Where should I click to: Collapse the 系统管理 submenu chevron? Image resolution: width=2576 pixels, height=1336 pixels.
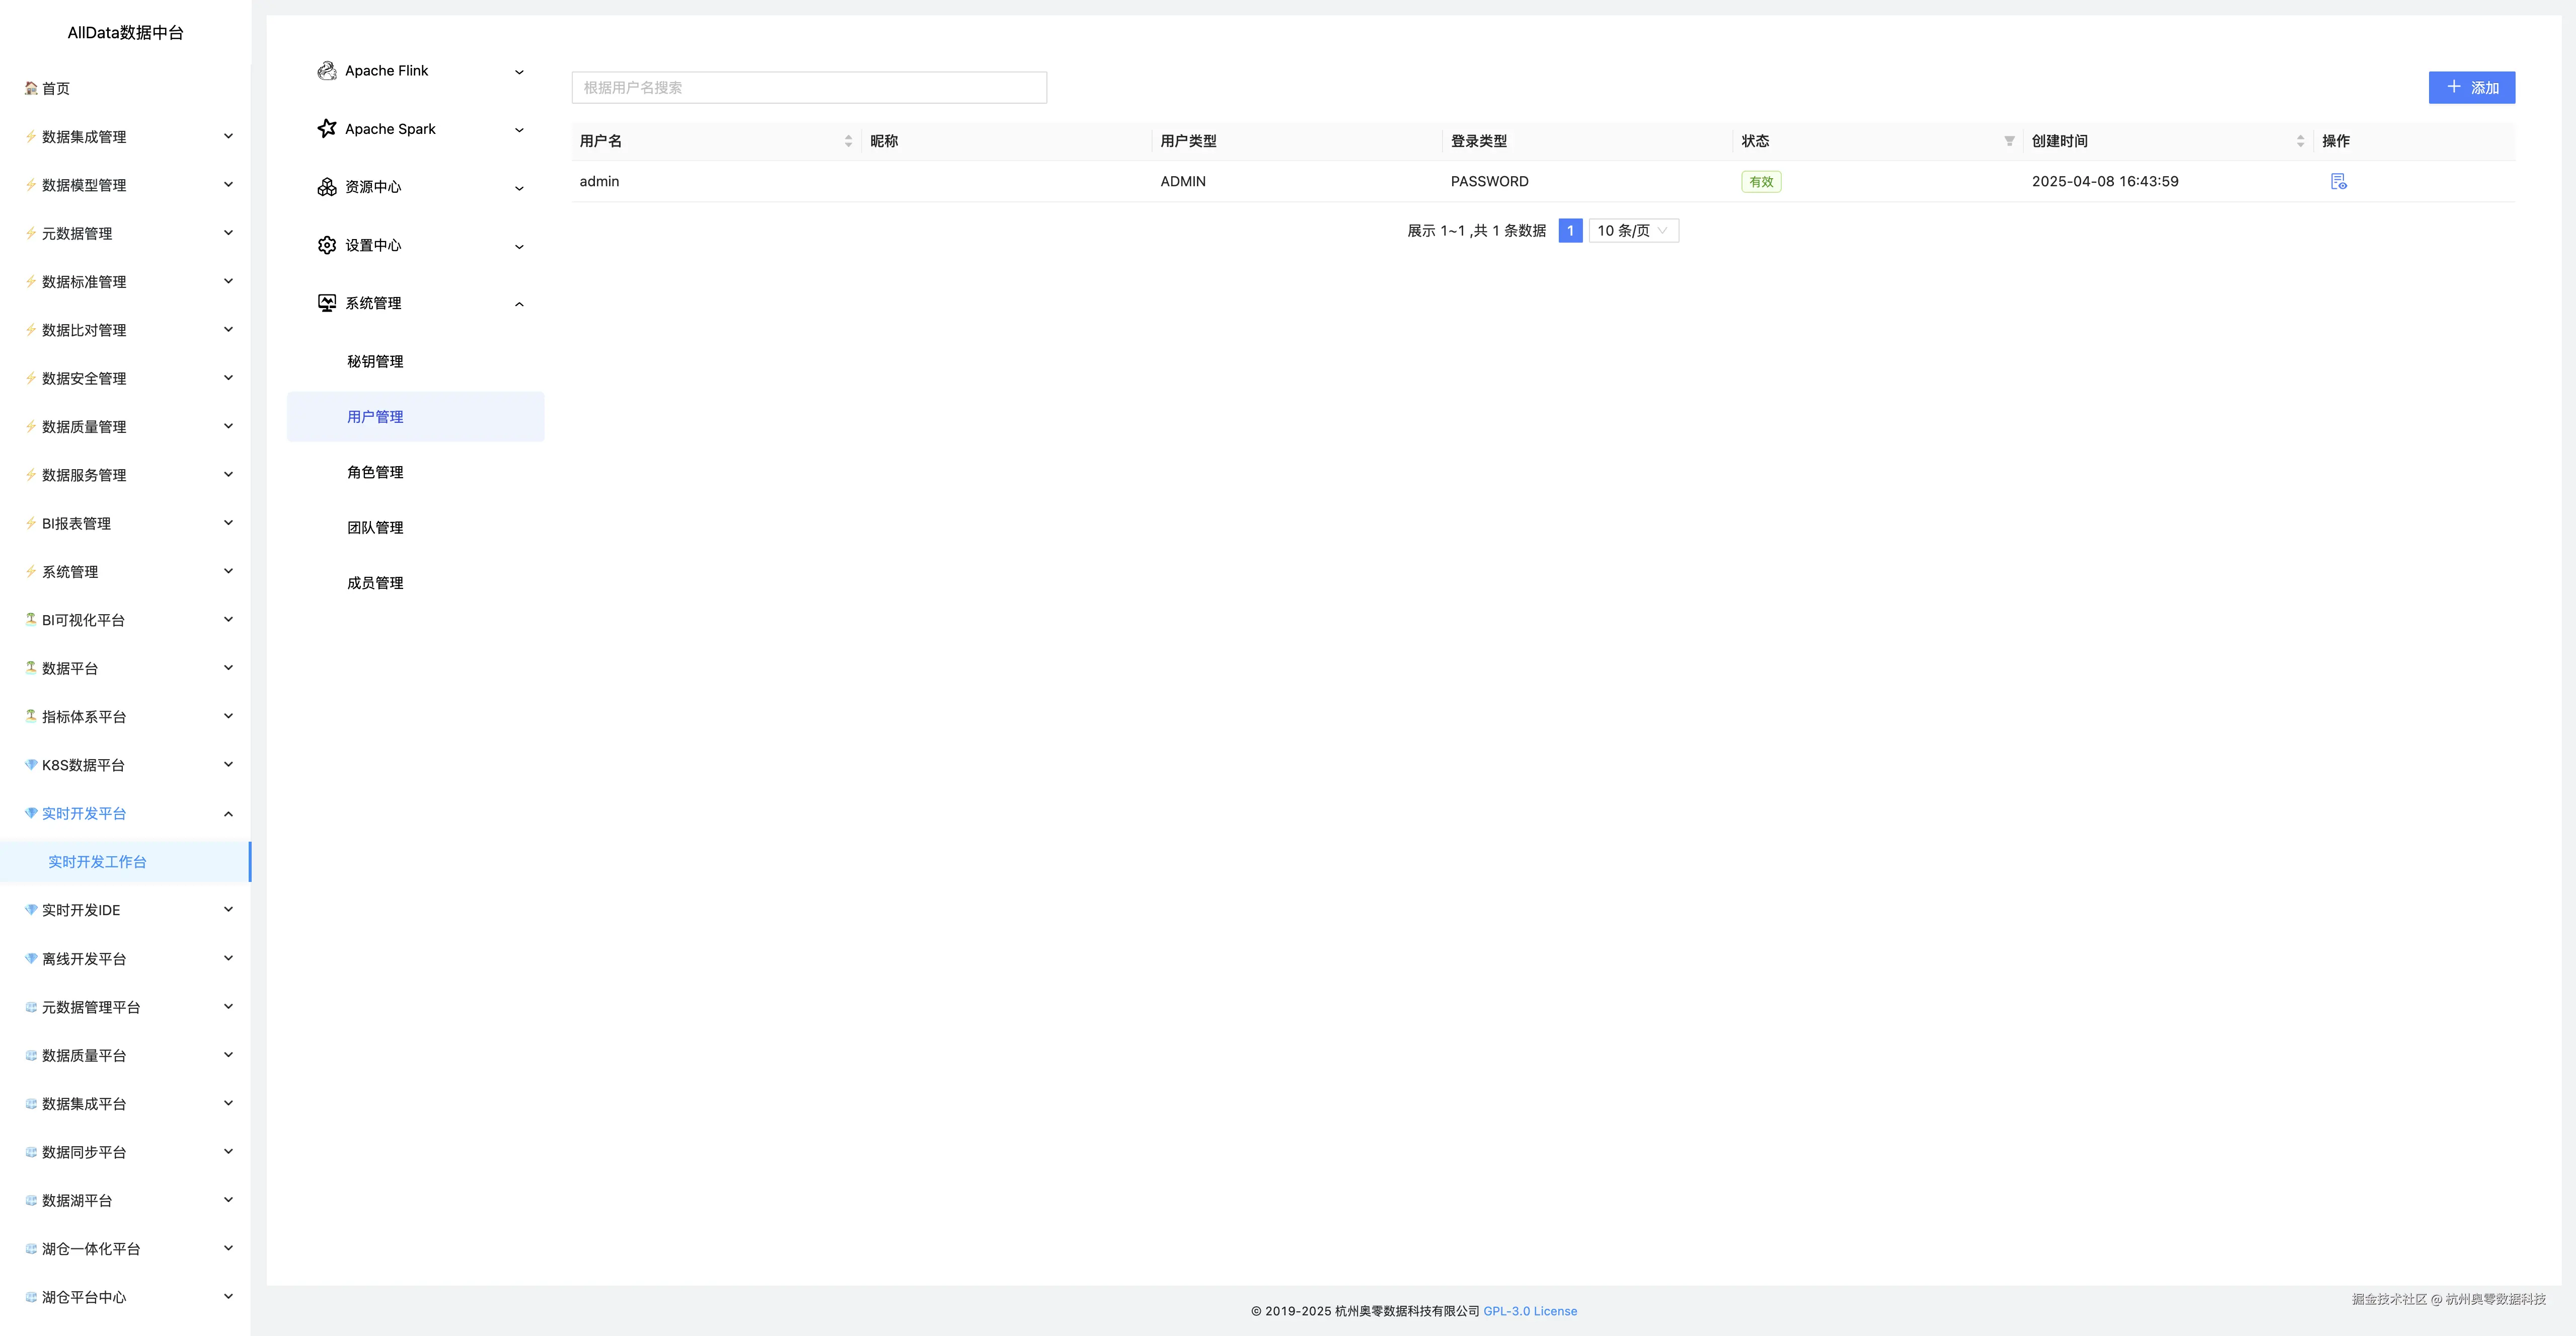coord(519,304)
